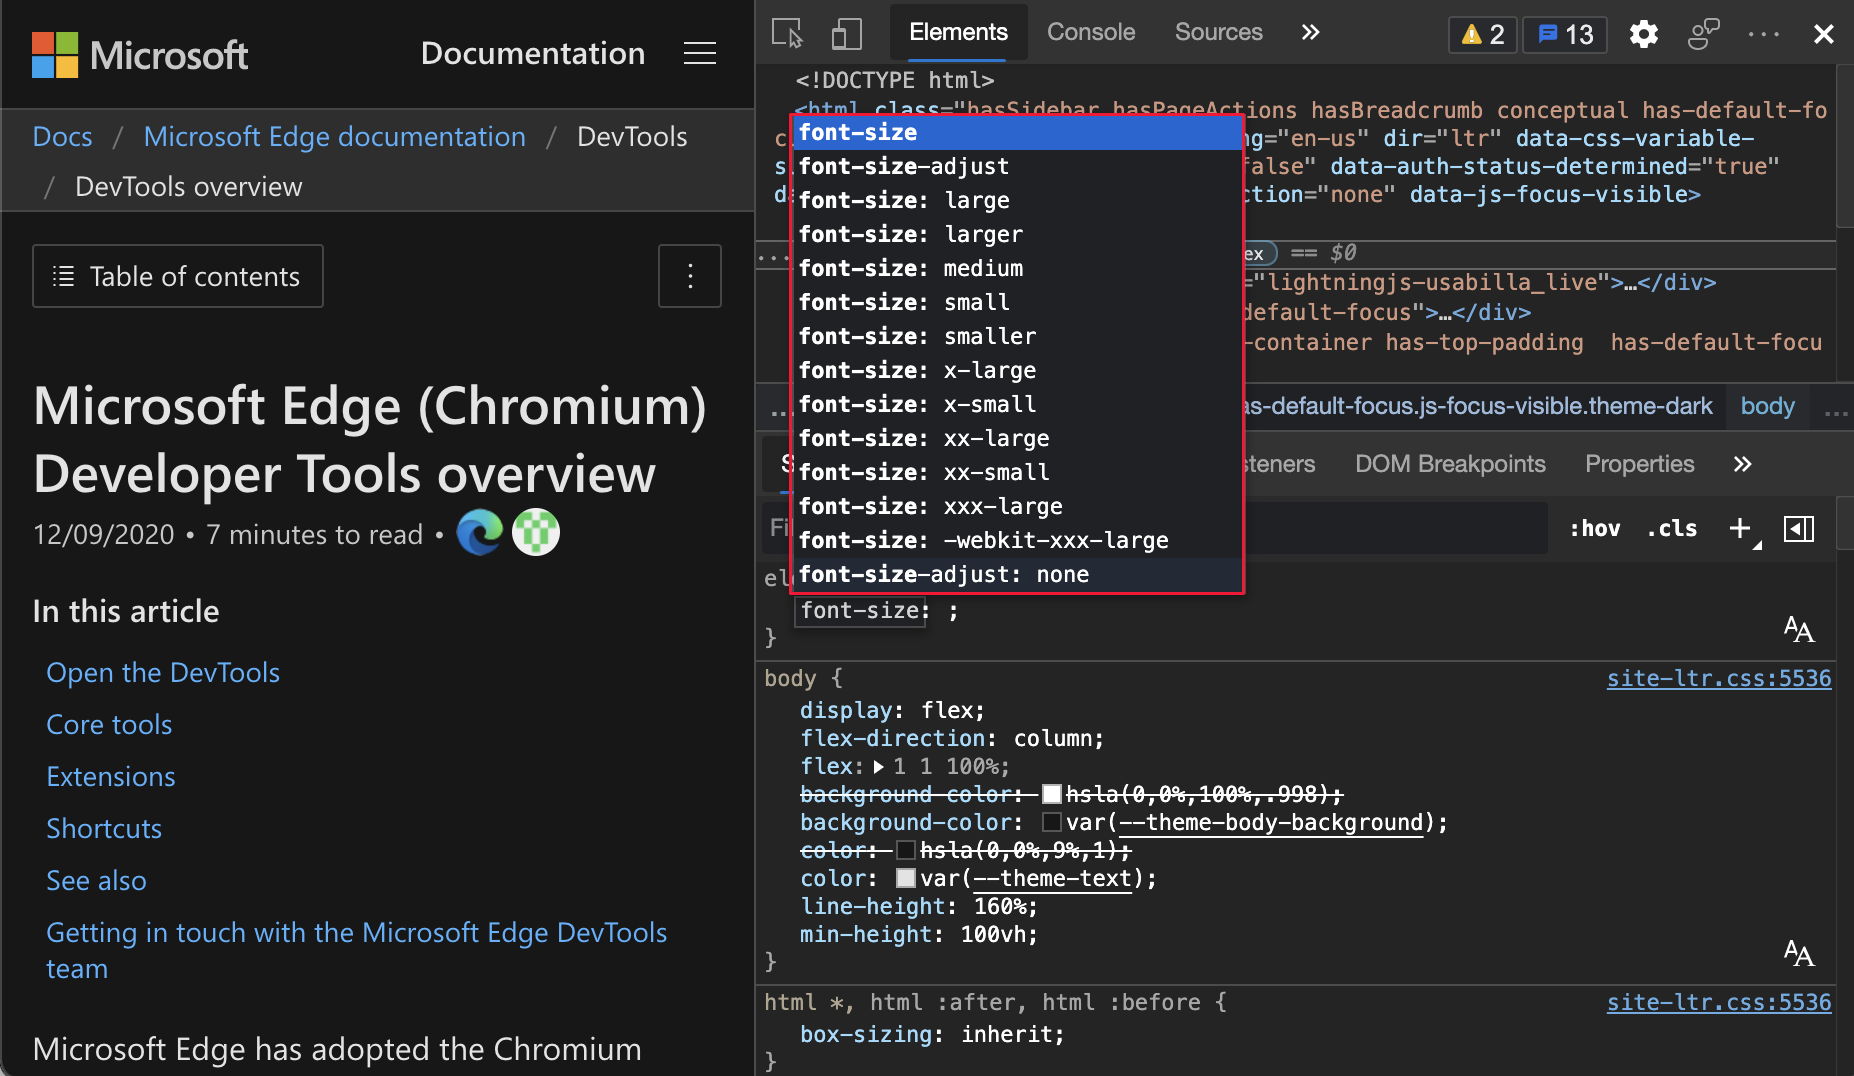1854x1076 pixels.
Task: Open the DevTools customize menu with three dots
Action: (1764, 33)
